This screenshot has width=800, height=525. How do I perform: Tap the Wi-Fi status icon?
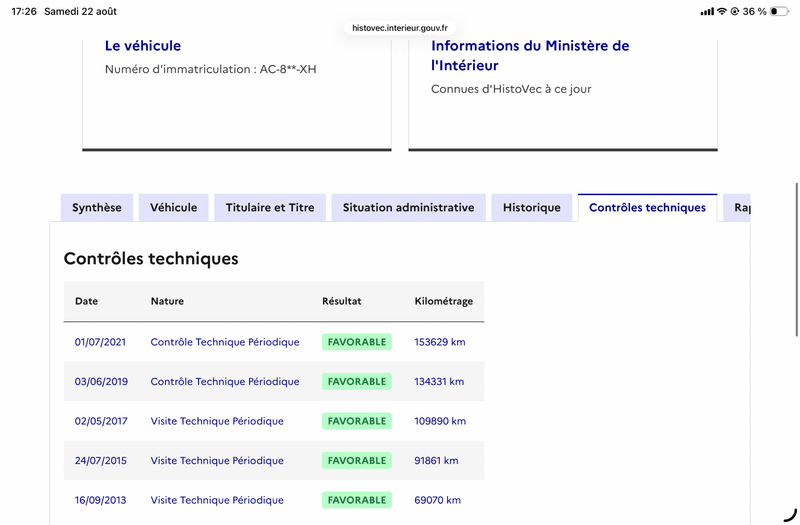pyautogui.click(x=722, y=11)
